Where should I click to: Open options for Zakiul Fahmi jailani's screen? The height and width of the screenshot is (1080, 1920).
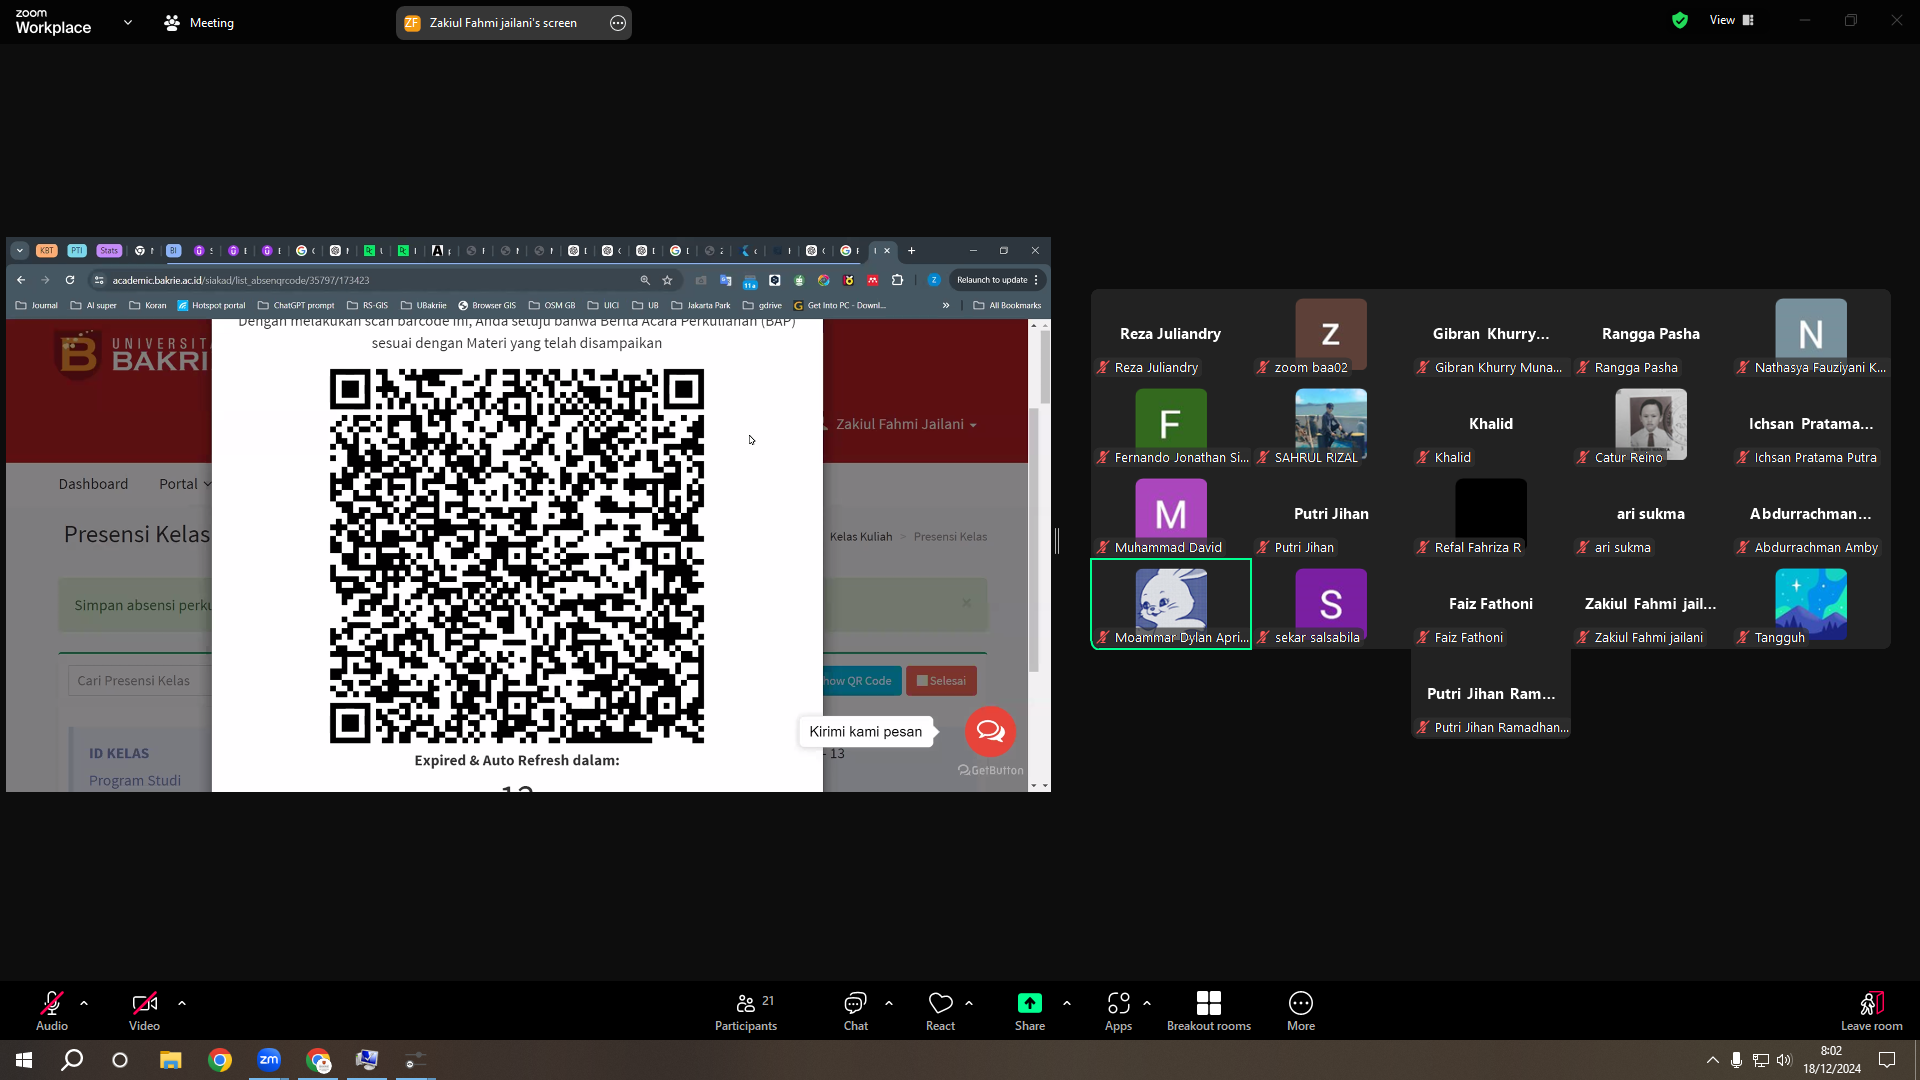click(618, 23)
